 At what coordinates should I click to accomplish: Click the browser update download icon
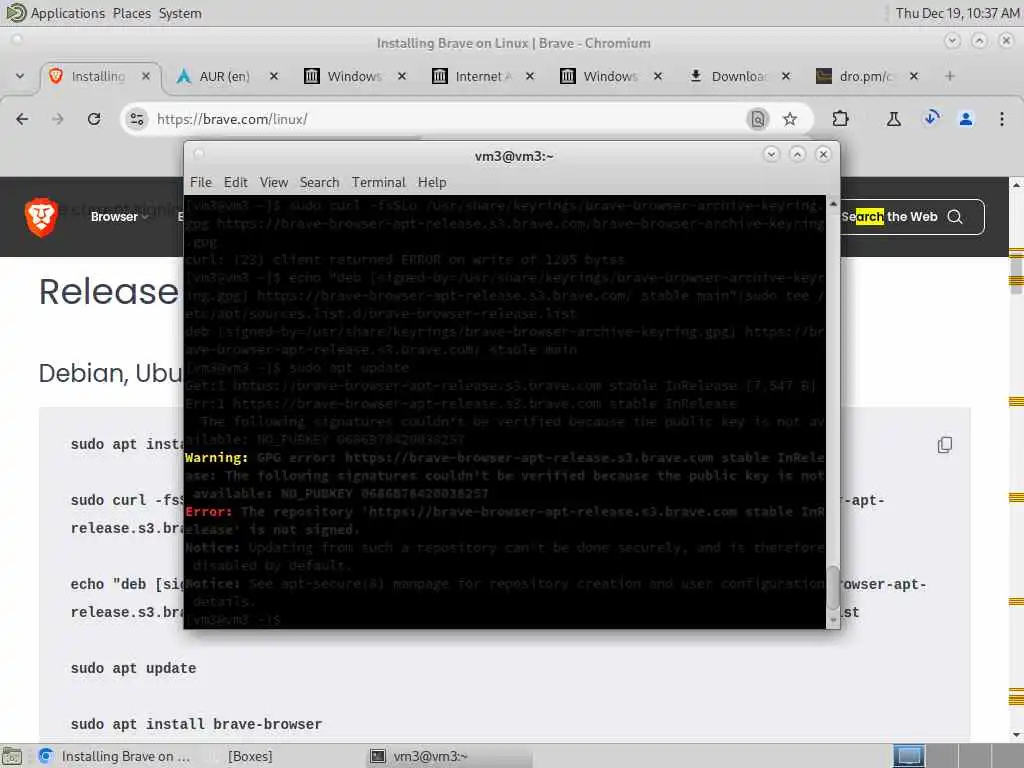pos(931,118)
